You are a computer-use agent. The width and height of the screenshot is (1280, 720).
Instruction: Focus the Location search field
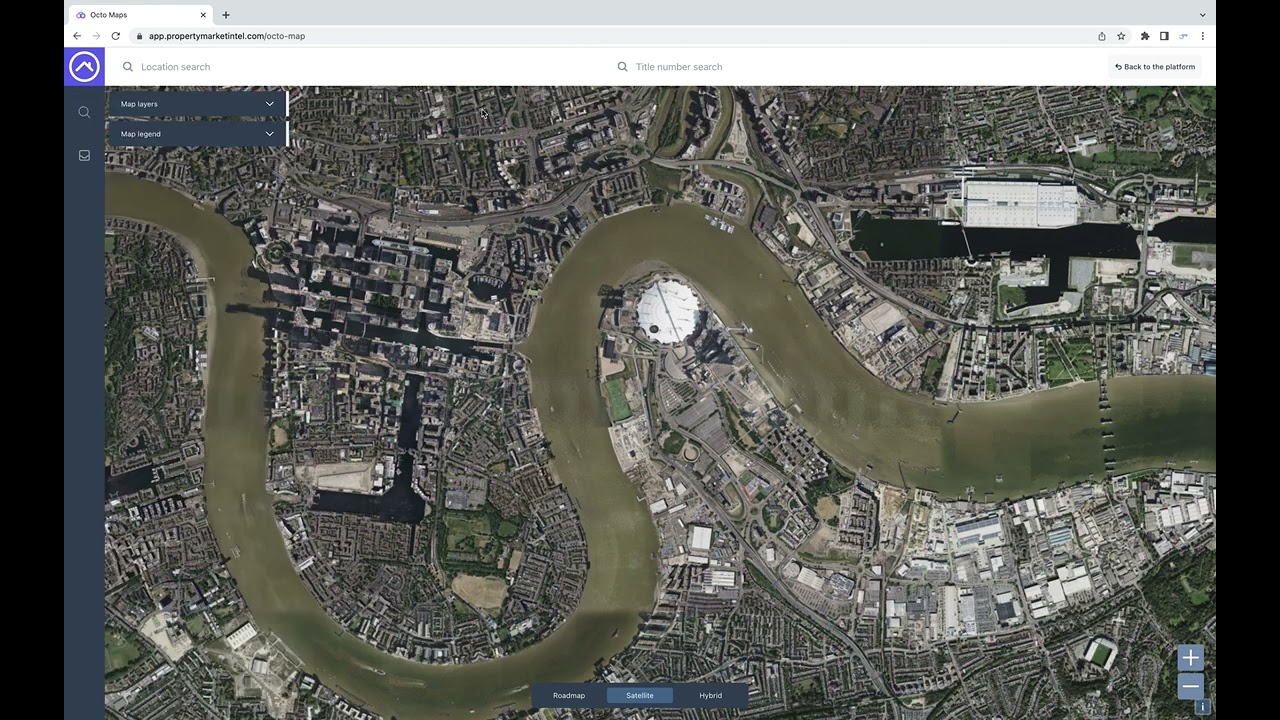point(360,67)
